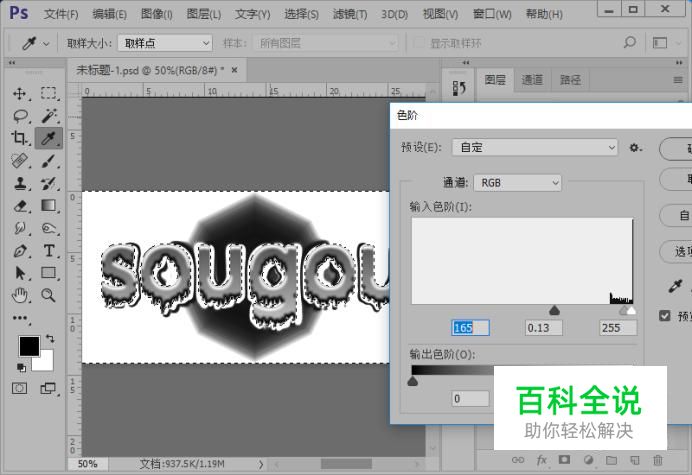Image resolution: width=692 pixels, height=475 pixels.
Task: Open the Edit menu
Action: click(109, 14)
